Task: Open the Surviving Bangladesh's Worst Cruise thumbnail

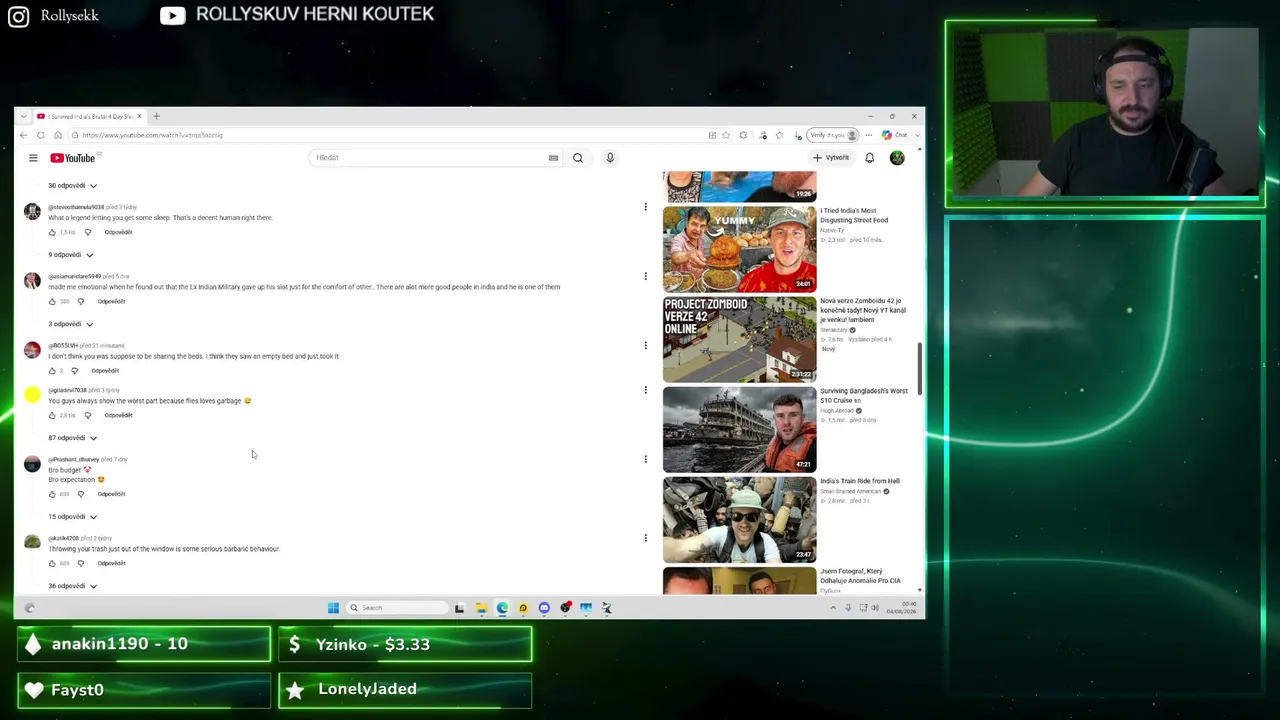Action: point(739,430)
